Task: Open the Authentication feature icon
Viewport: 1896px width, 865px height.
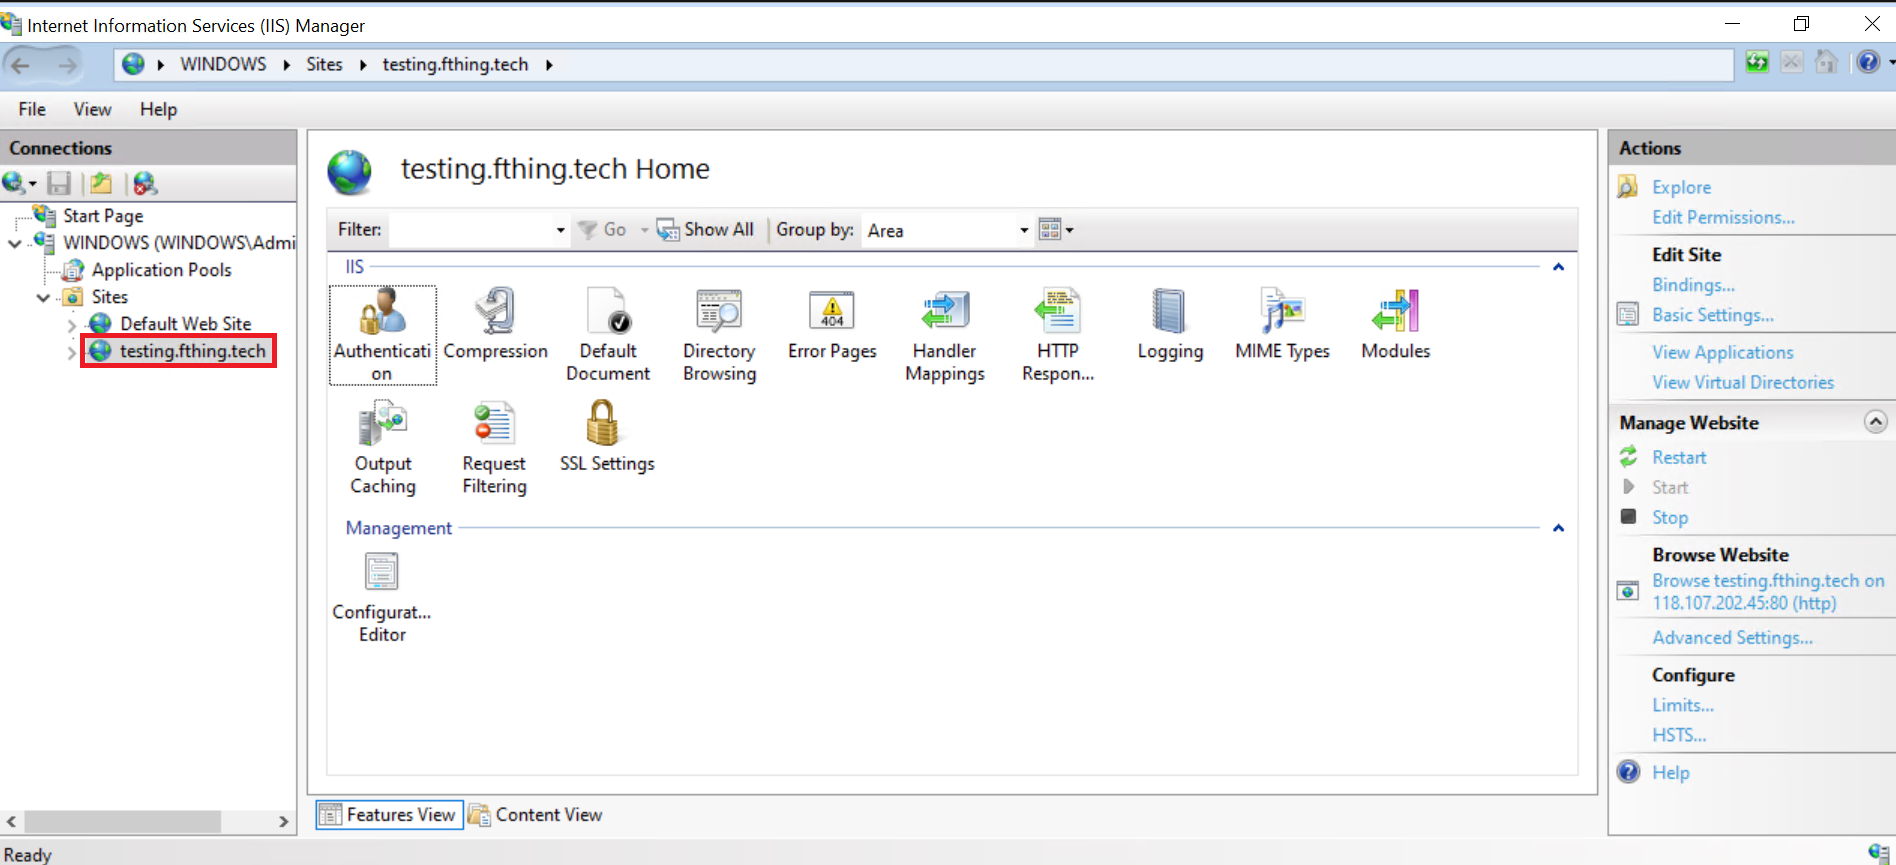Action: point(382,313)
